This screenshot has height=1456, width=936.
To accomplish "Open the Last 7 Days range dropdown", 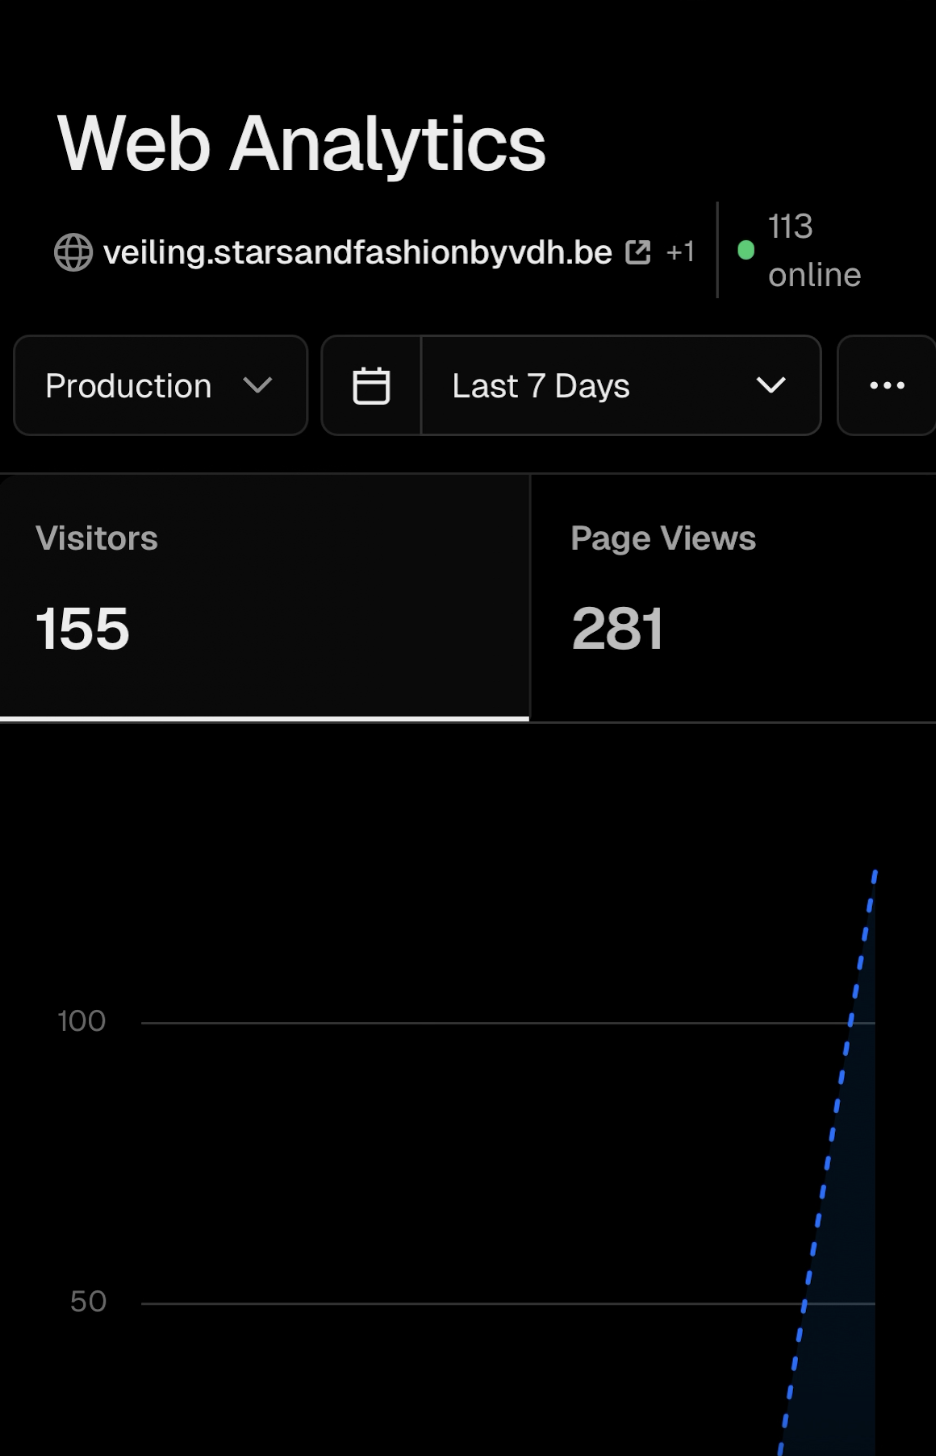I will (x=621, y=386).
